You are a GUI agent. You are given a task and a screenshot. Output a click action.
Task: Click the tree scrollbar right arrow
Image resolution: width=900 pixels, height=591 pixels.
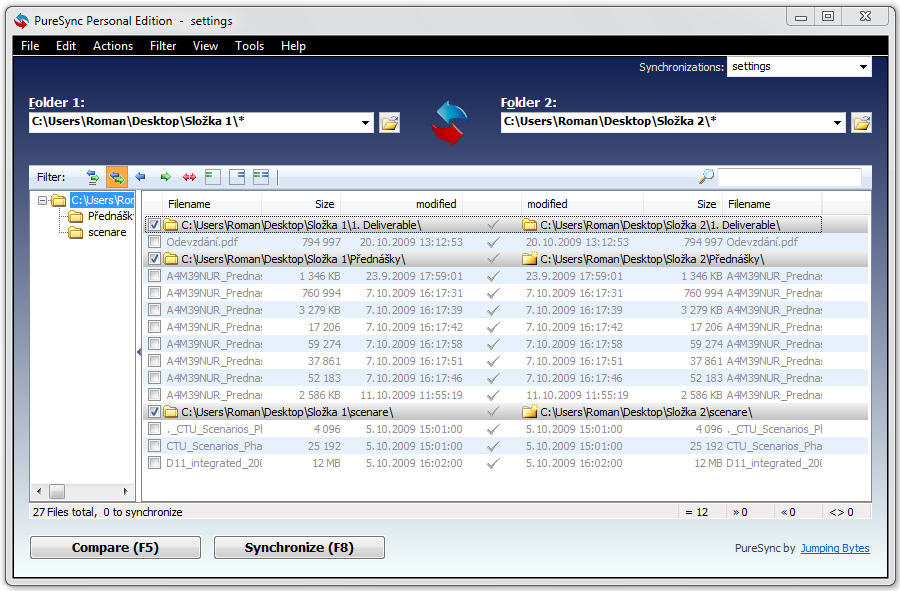(x=126, y=491)
